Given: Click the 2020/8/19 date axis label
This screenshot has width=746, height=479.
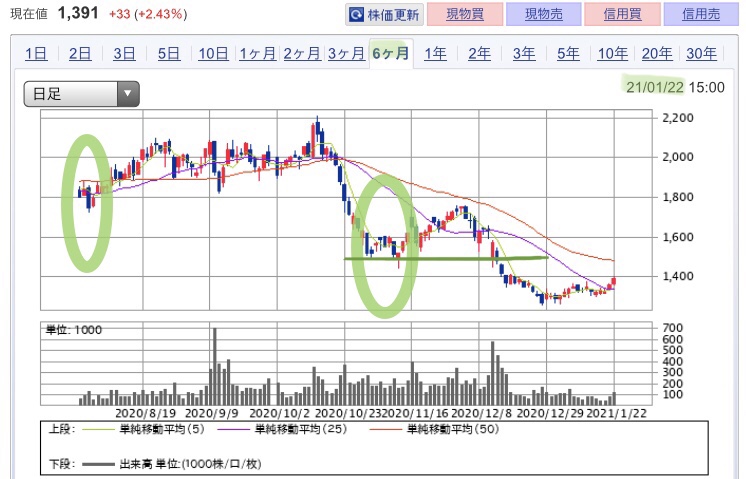Looking at the screenshot, I should (145, 413).
